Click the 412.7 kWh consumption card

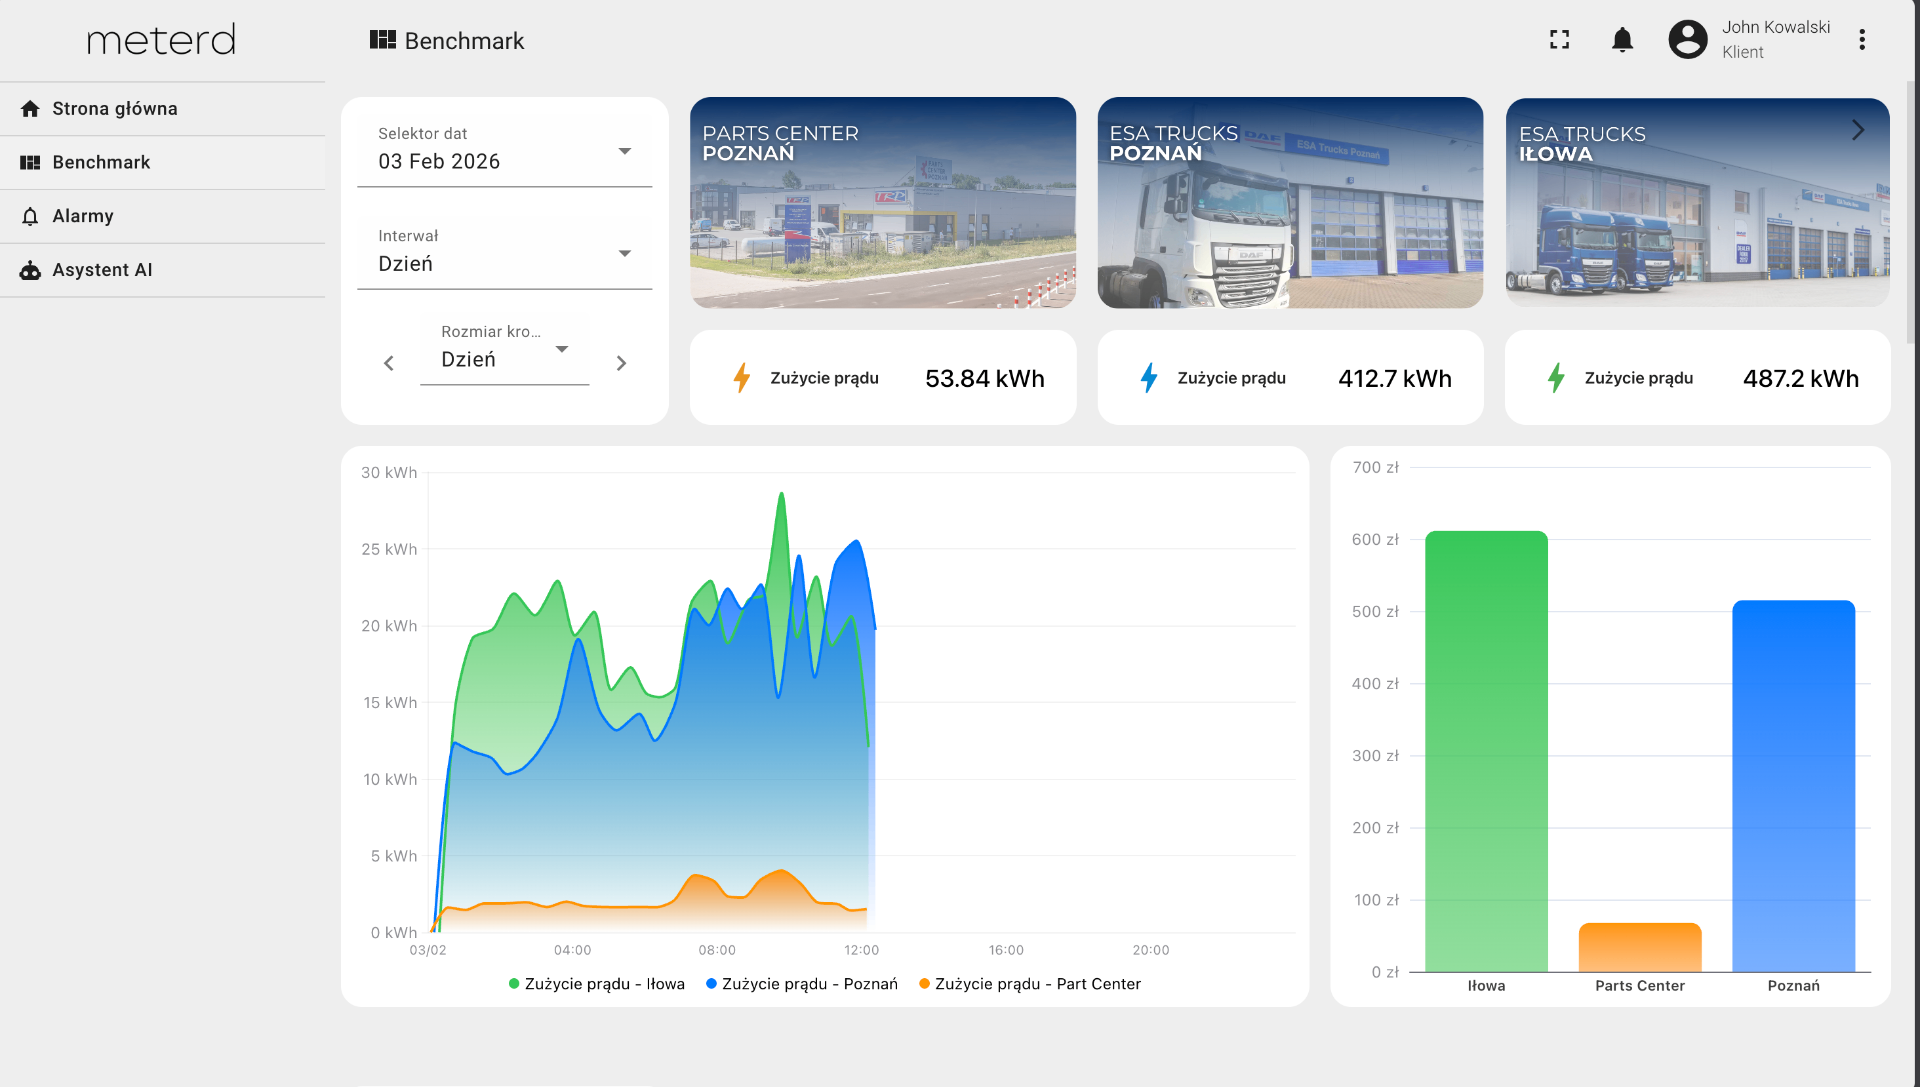[1290, 378]
